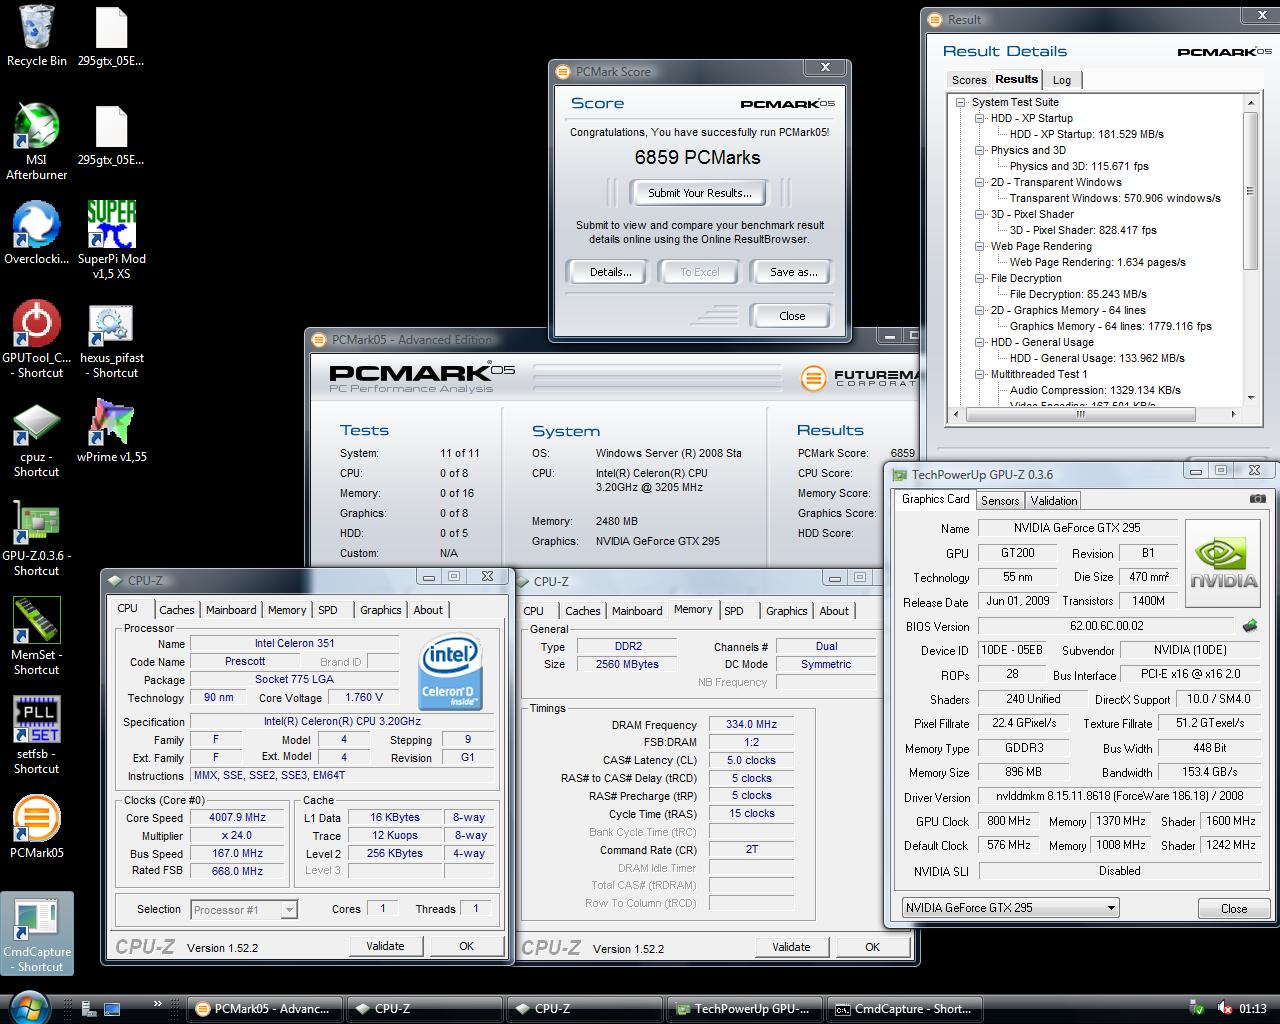
Task: Open the Overclocki... desktop shortcut
Action: click(x=37, y=234)
